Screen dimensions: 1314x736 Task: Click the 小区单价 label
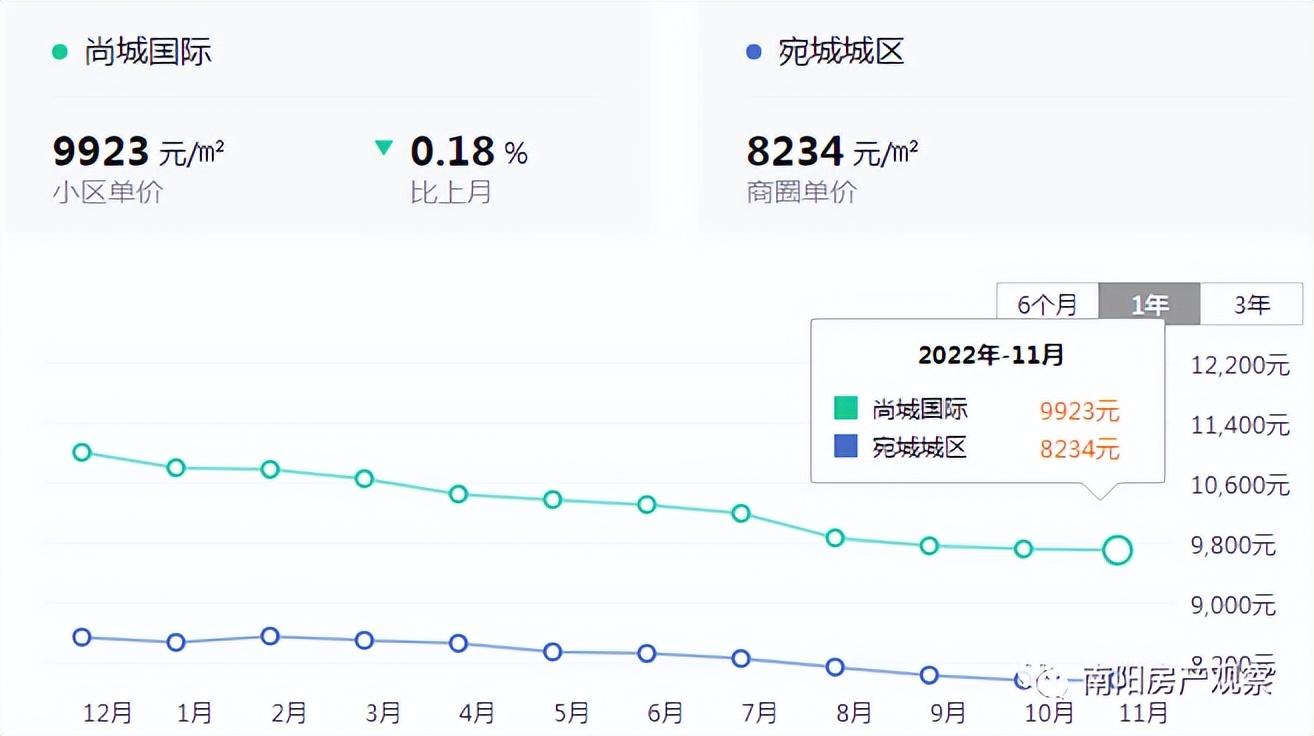pos(107,192)
